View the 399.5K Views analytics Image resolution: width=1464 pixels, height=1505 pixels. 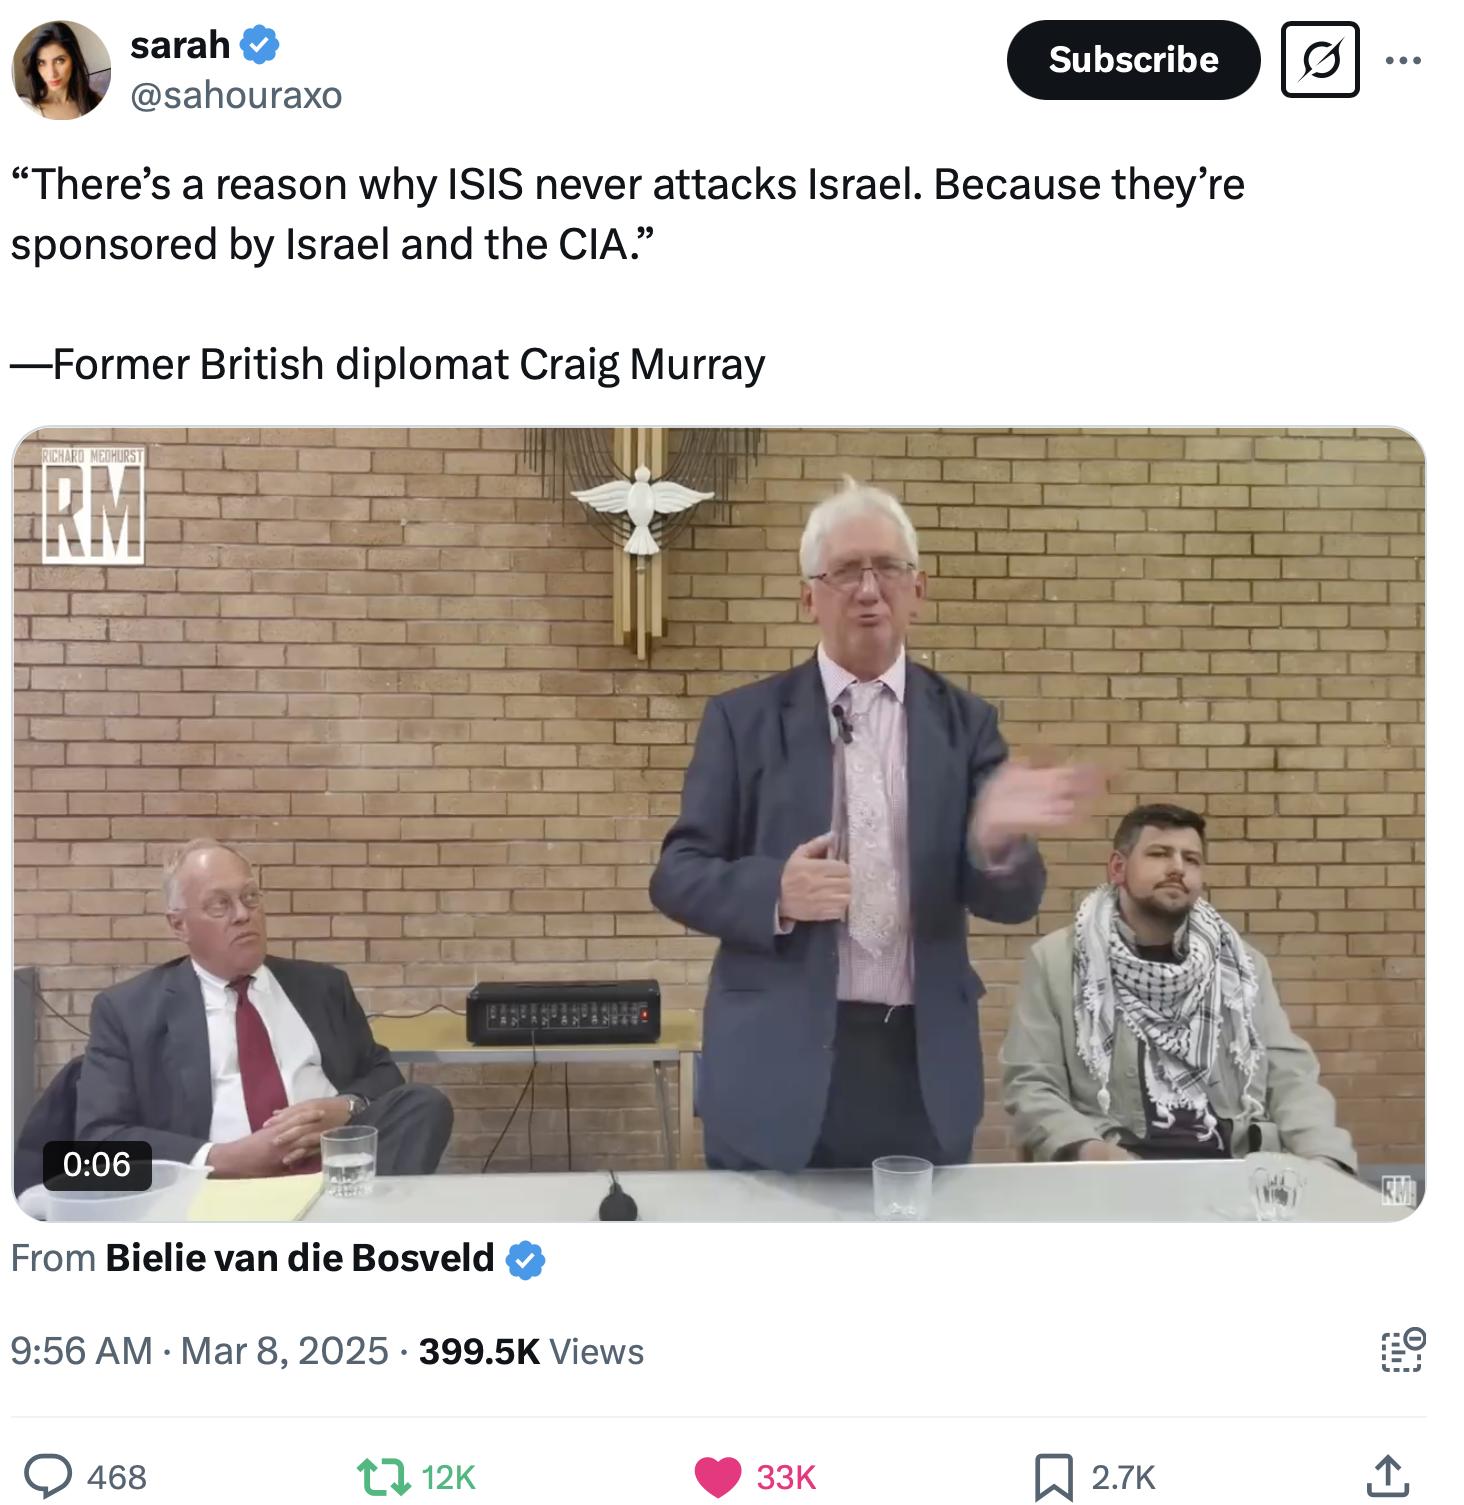[x=531, y=1351]
